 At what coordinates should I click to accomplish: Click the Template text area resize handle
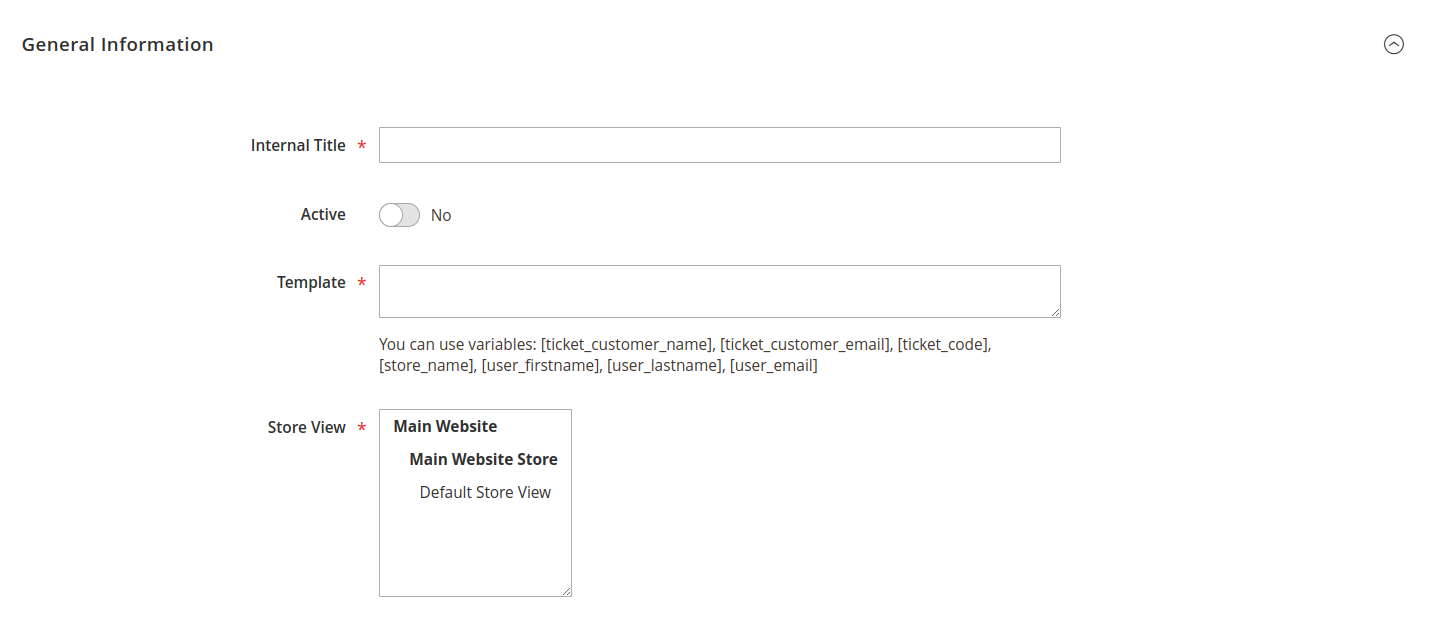pos(1055,312)
